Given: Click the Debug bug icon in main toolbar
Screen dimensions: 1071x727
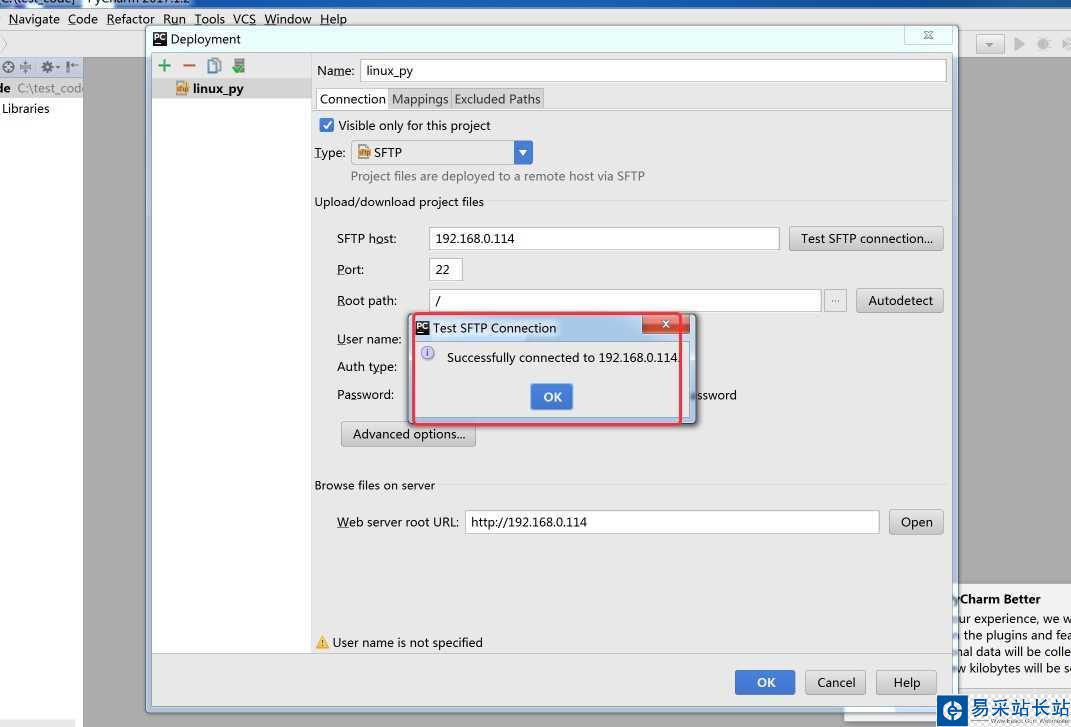Looking at the screenshot, I should pos(1043,44).
